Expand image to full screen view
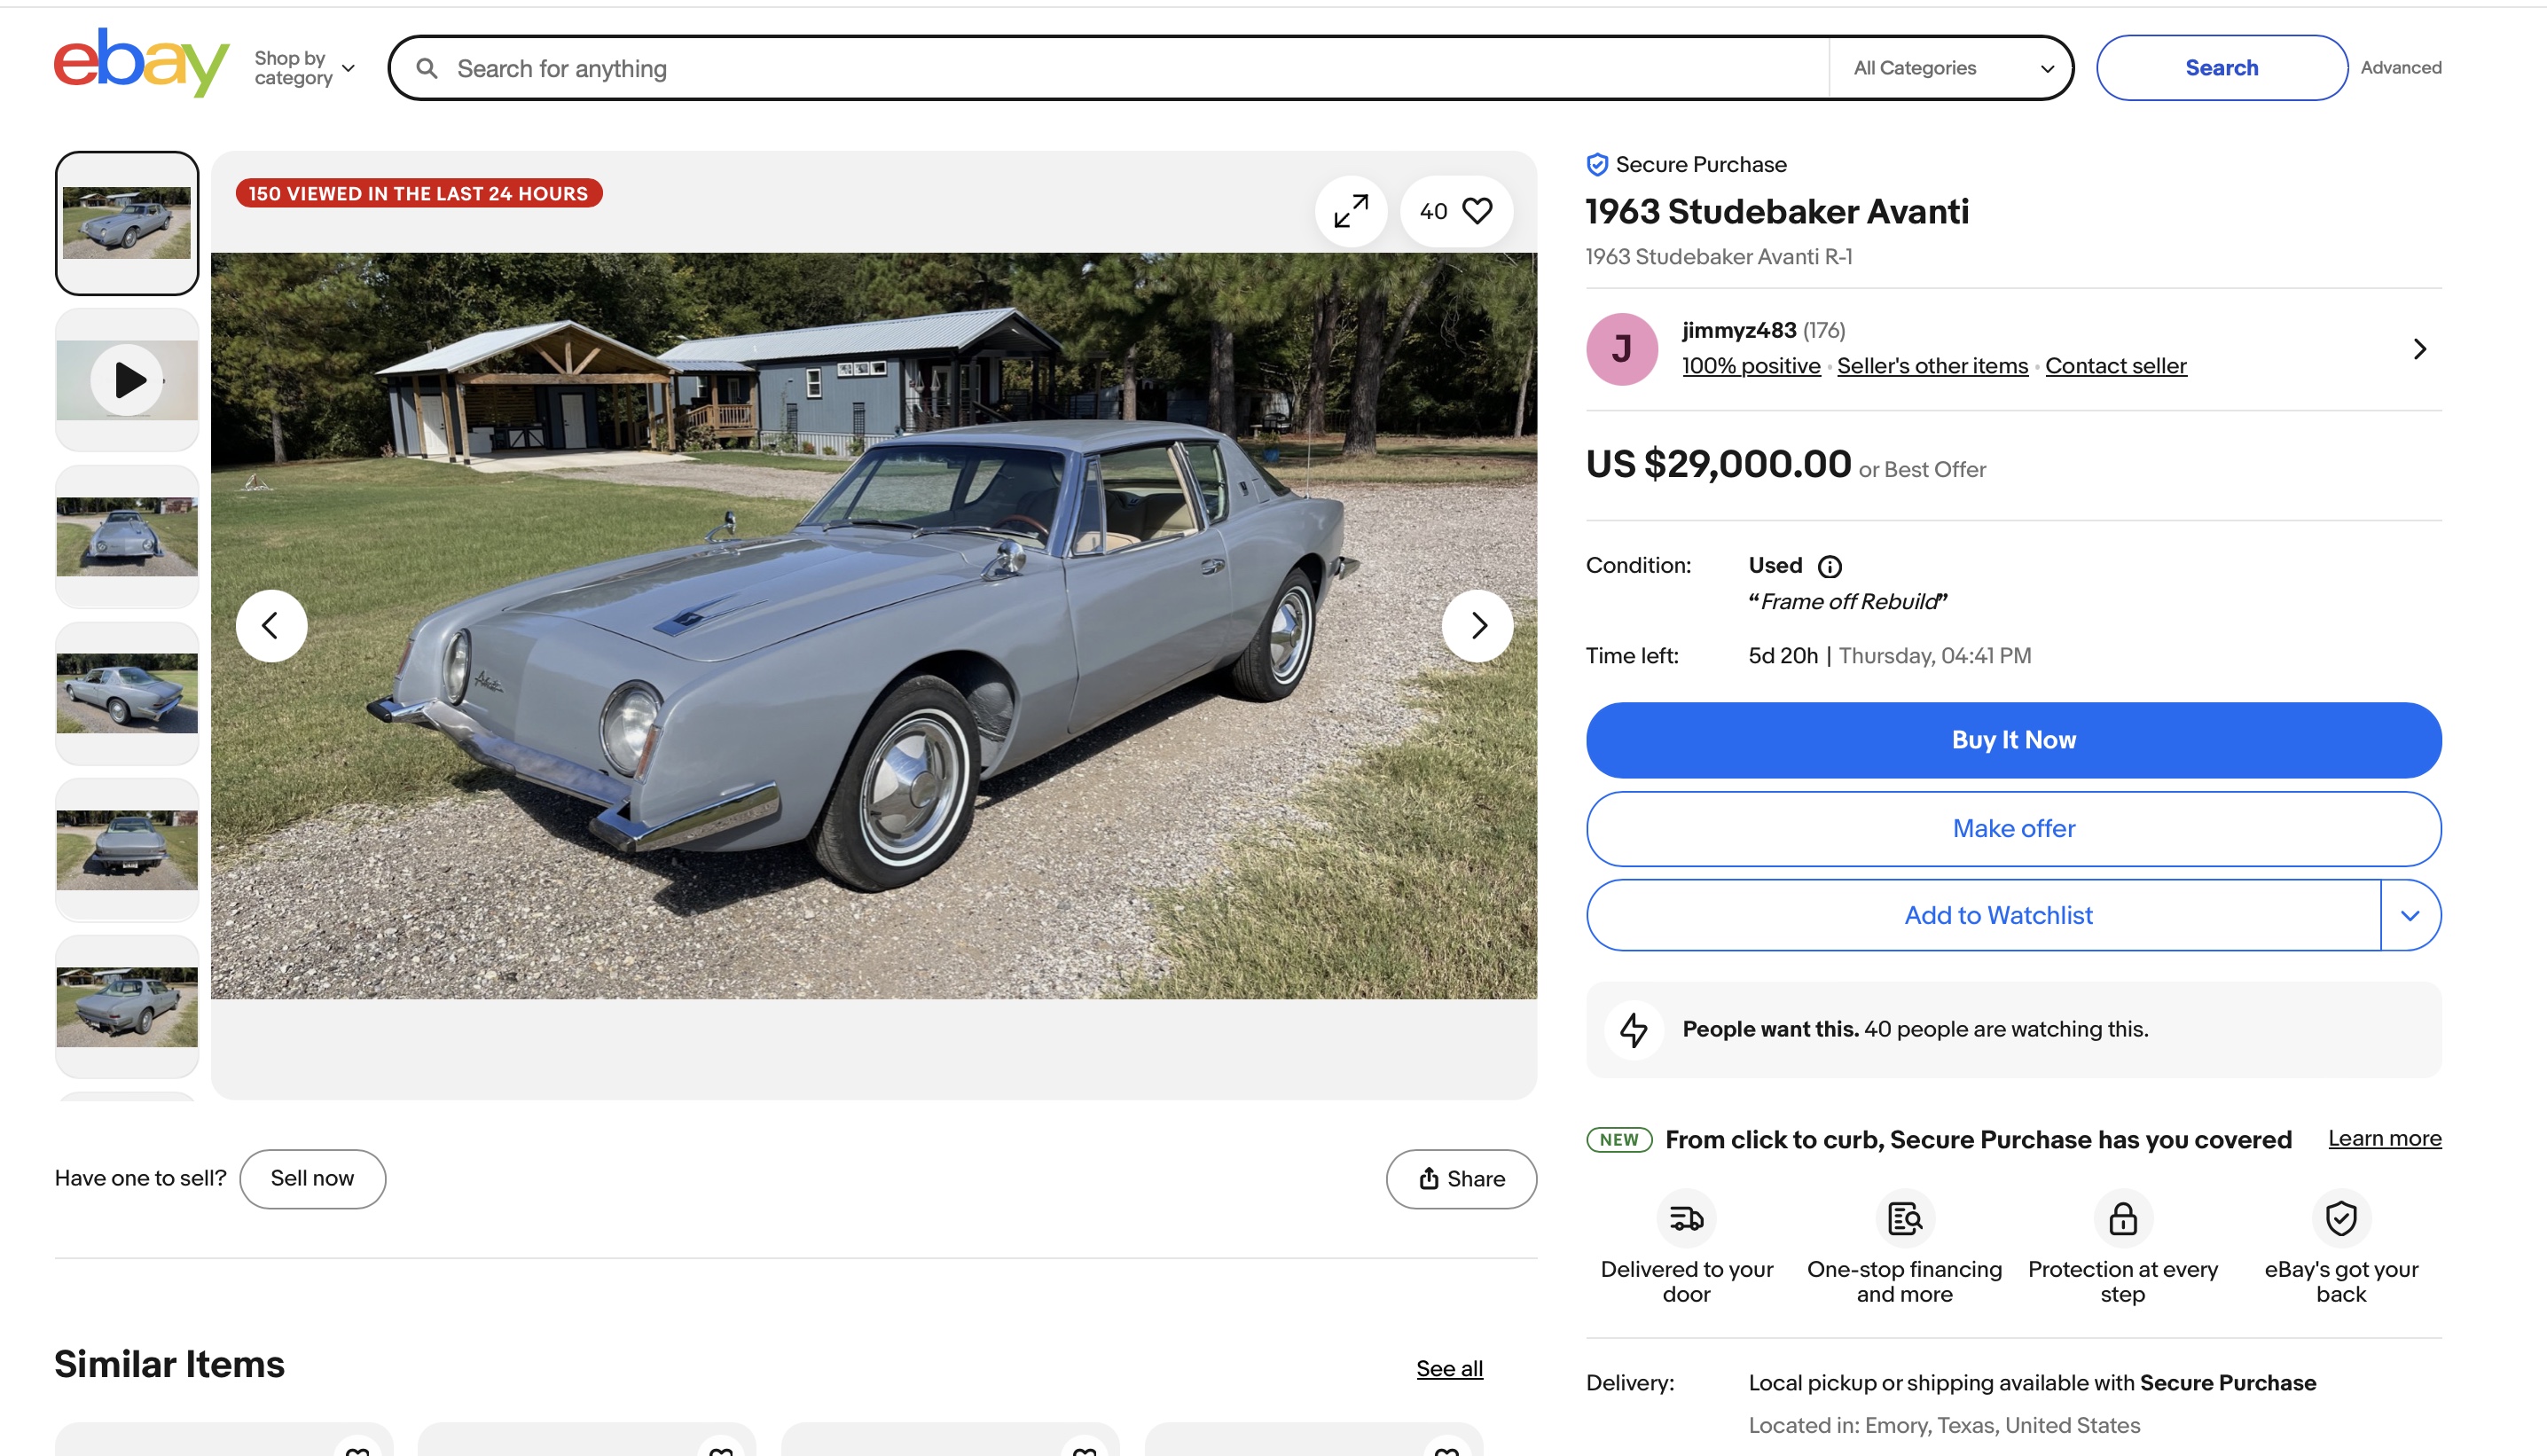 coord(1350,211)
